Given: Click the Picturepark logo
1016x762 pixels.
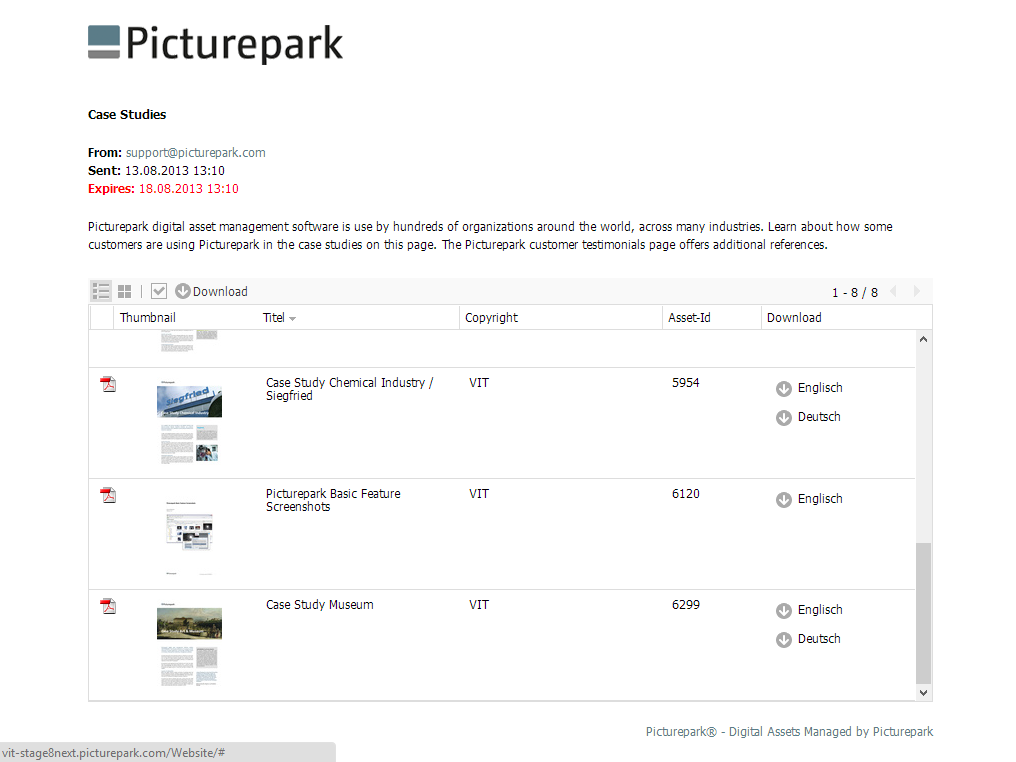Looking at the screenshot, I should pyautogui.click(x=215, y=43).
